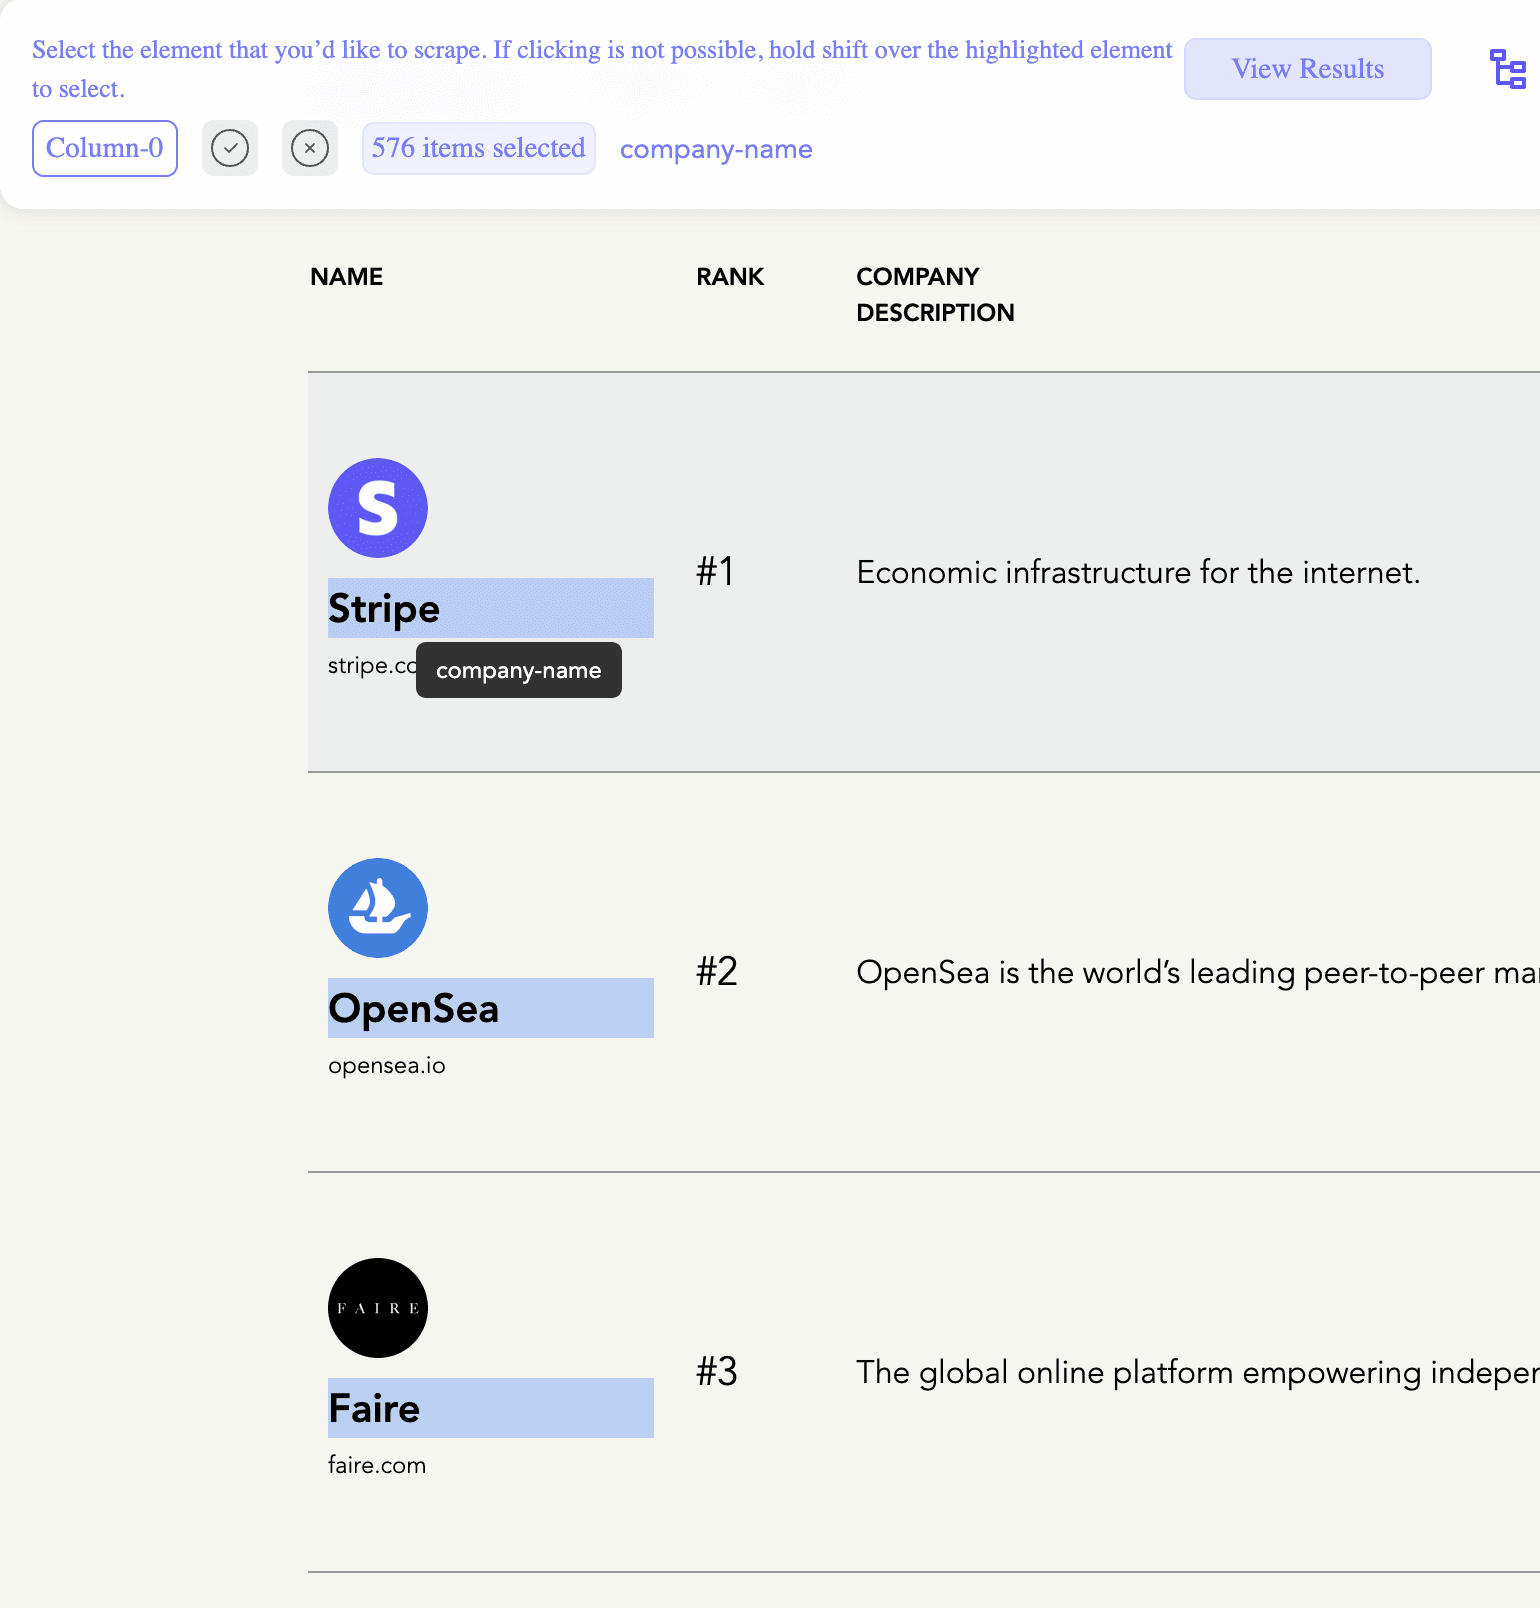Image resolution: width=1540 pixels, height=1608 pixels.
Task: Select 'Economic infrastructure for the internet.' description
Action: 1138,573
